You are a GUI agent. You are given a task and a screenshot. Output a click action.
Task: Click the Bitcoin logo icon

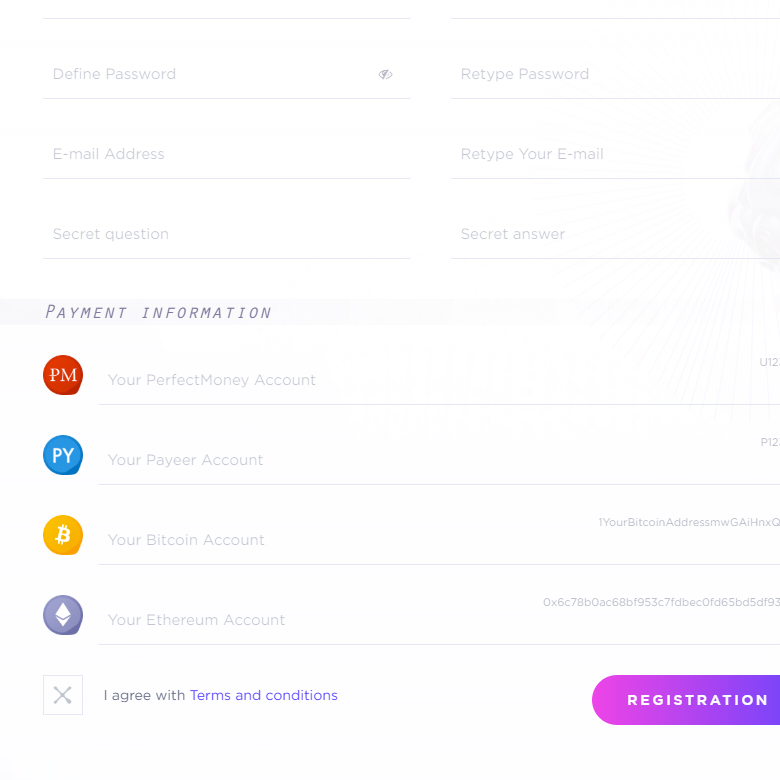[63, 535]
